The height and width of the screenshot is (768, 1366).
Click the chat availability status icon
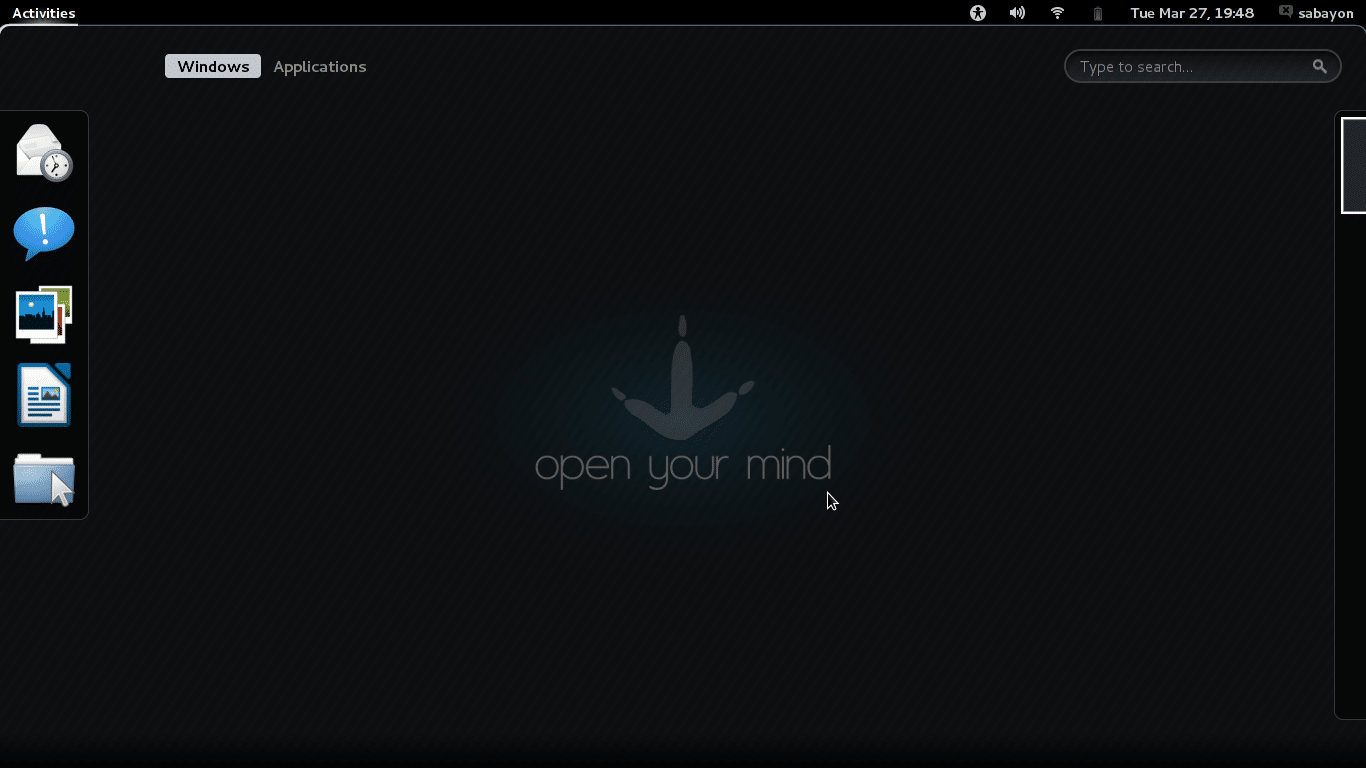coord(1286,12)
